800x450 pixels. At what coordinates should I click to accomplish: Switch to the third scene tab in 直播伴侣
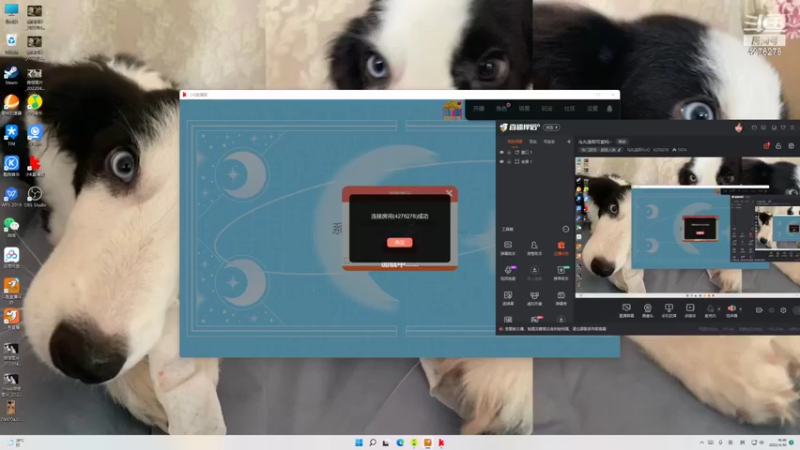549,141
